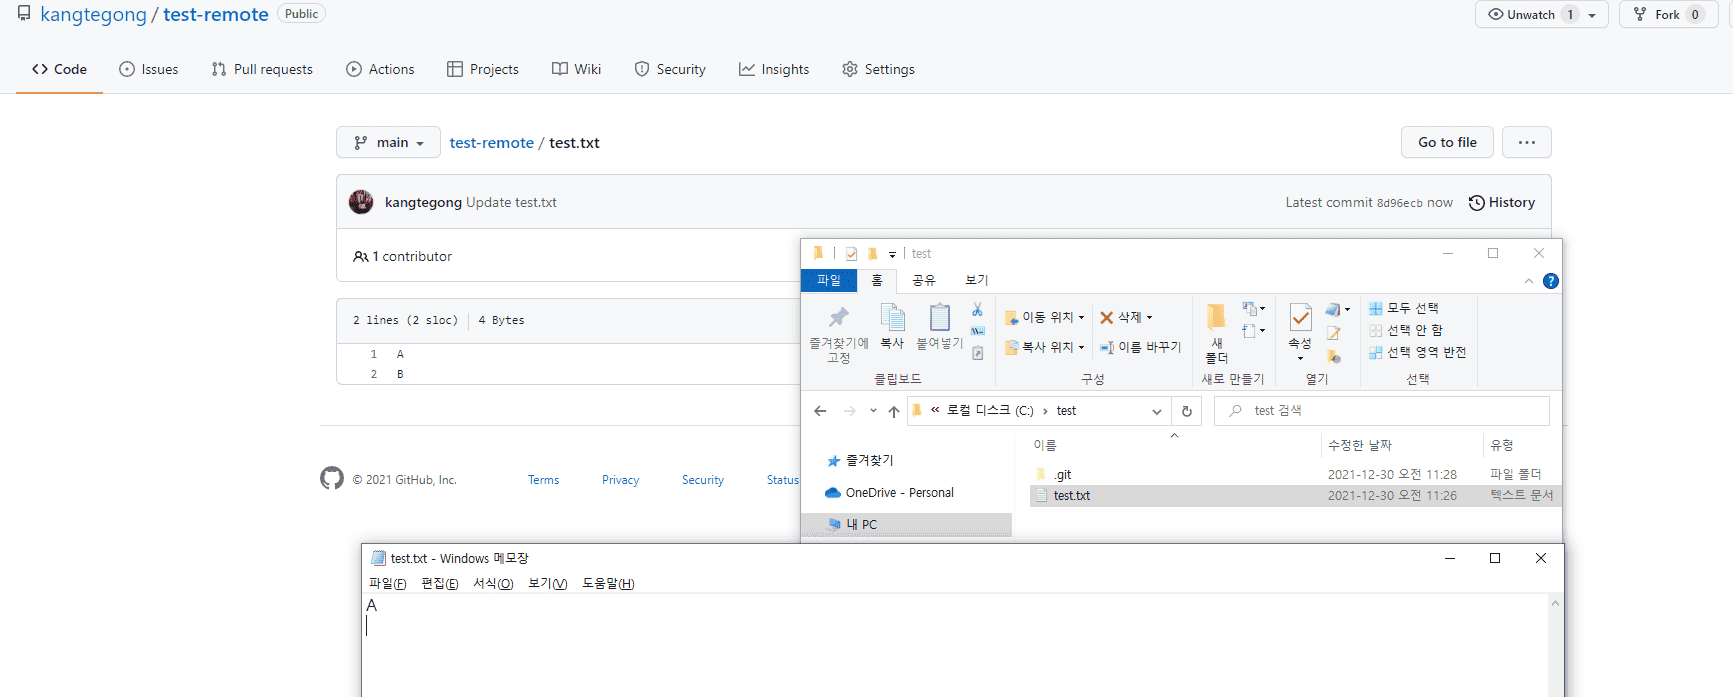Expand the 복사 위치 (Copy to) dropdown
This screenshot has height=697, width=1733.
pos(1081,348)
